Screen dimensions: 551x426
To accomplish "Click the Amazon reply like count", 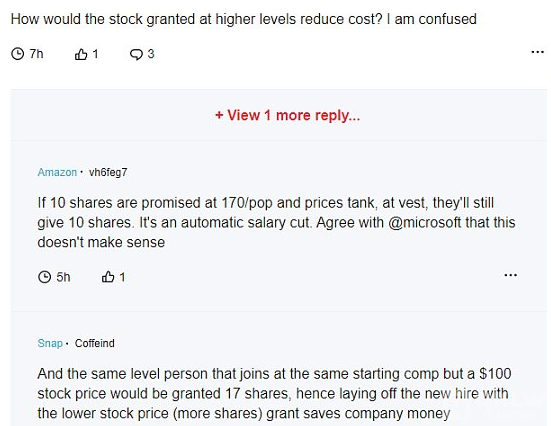I will point(122,277).
